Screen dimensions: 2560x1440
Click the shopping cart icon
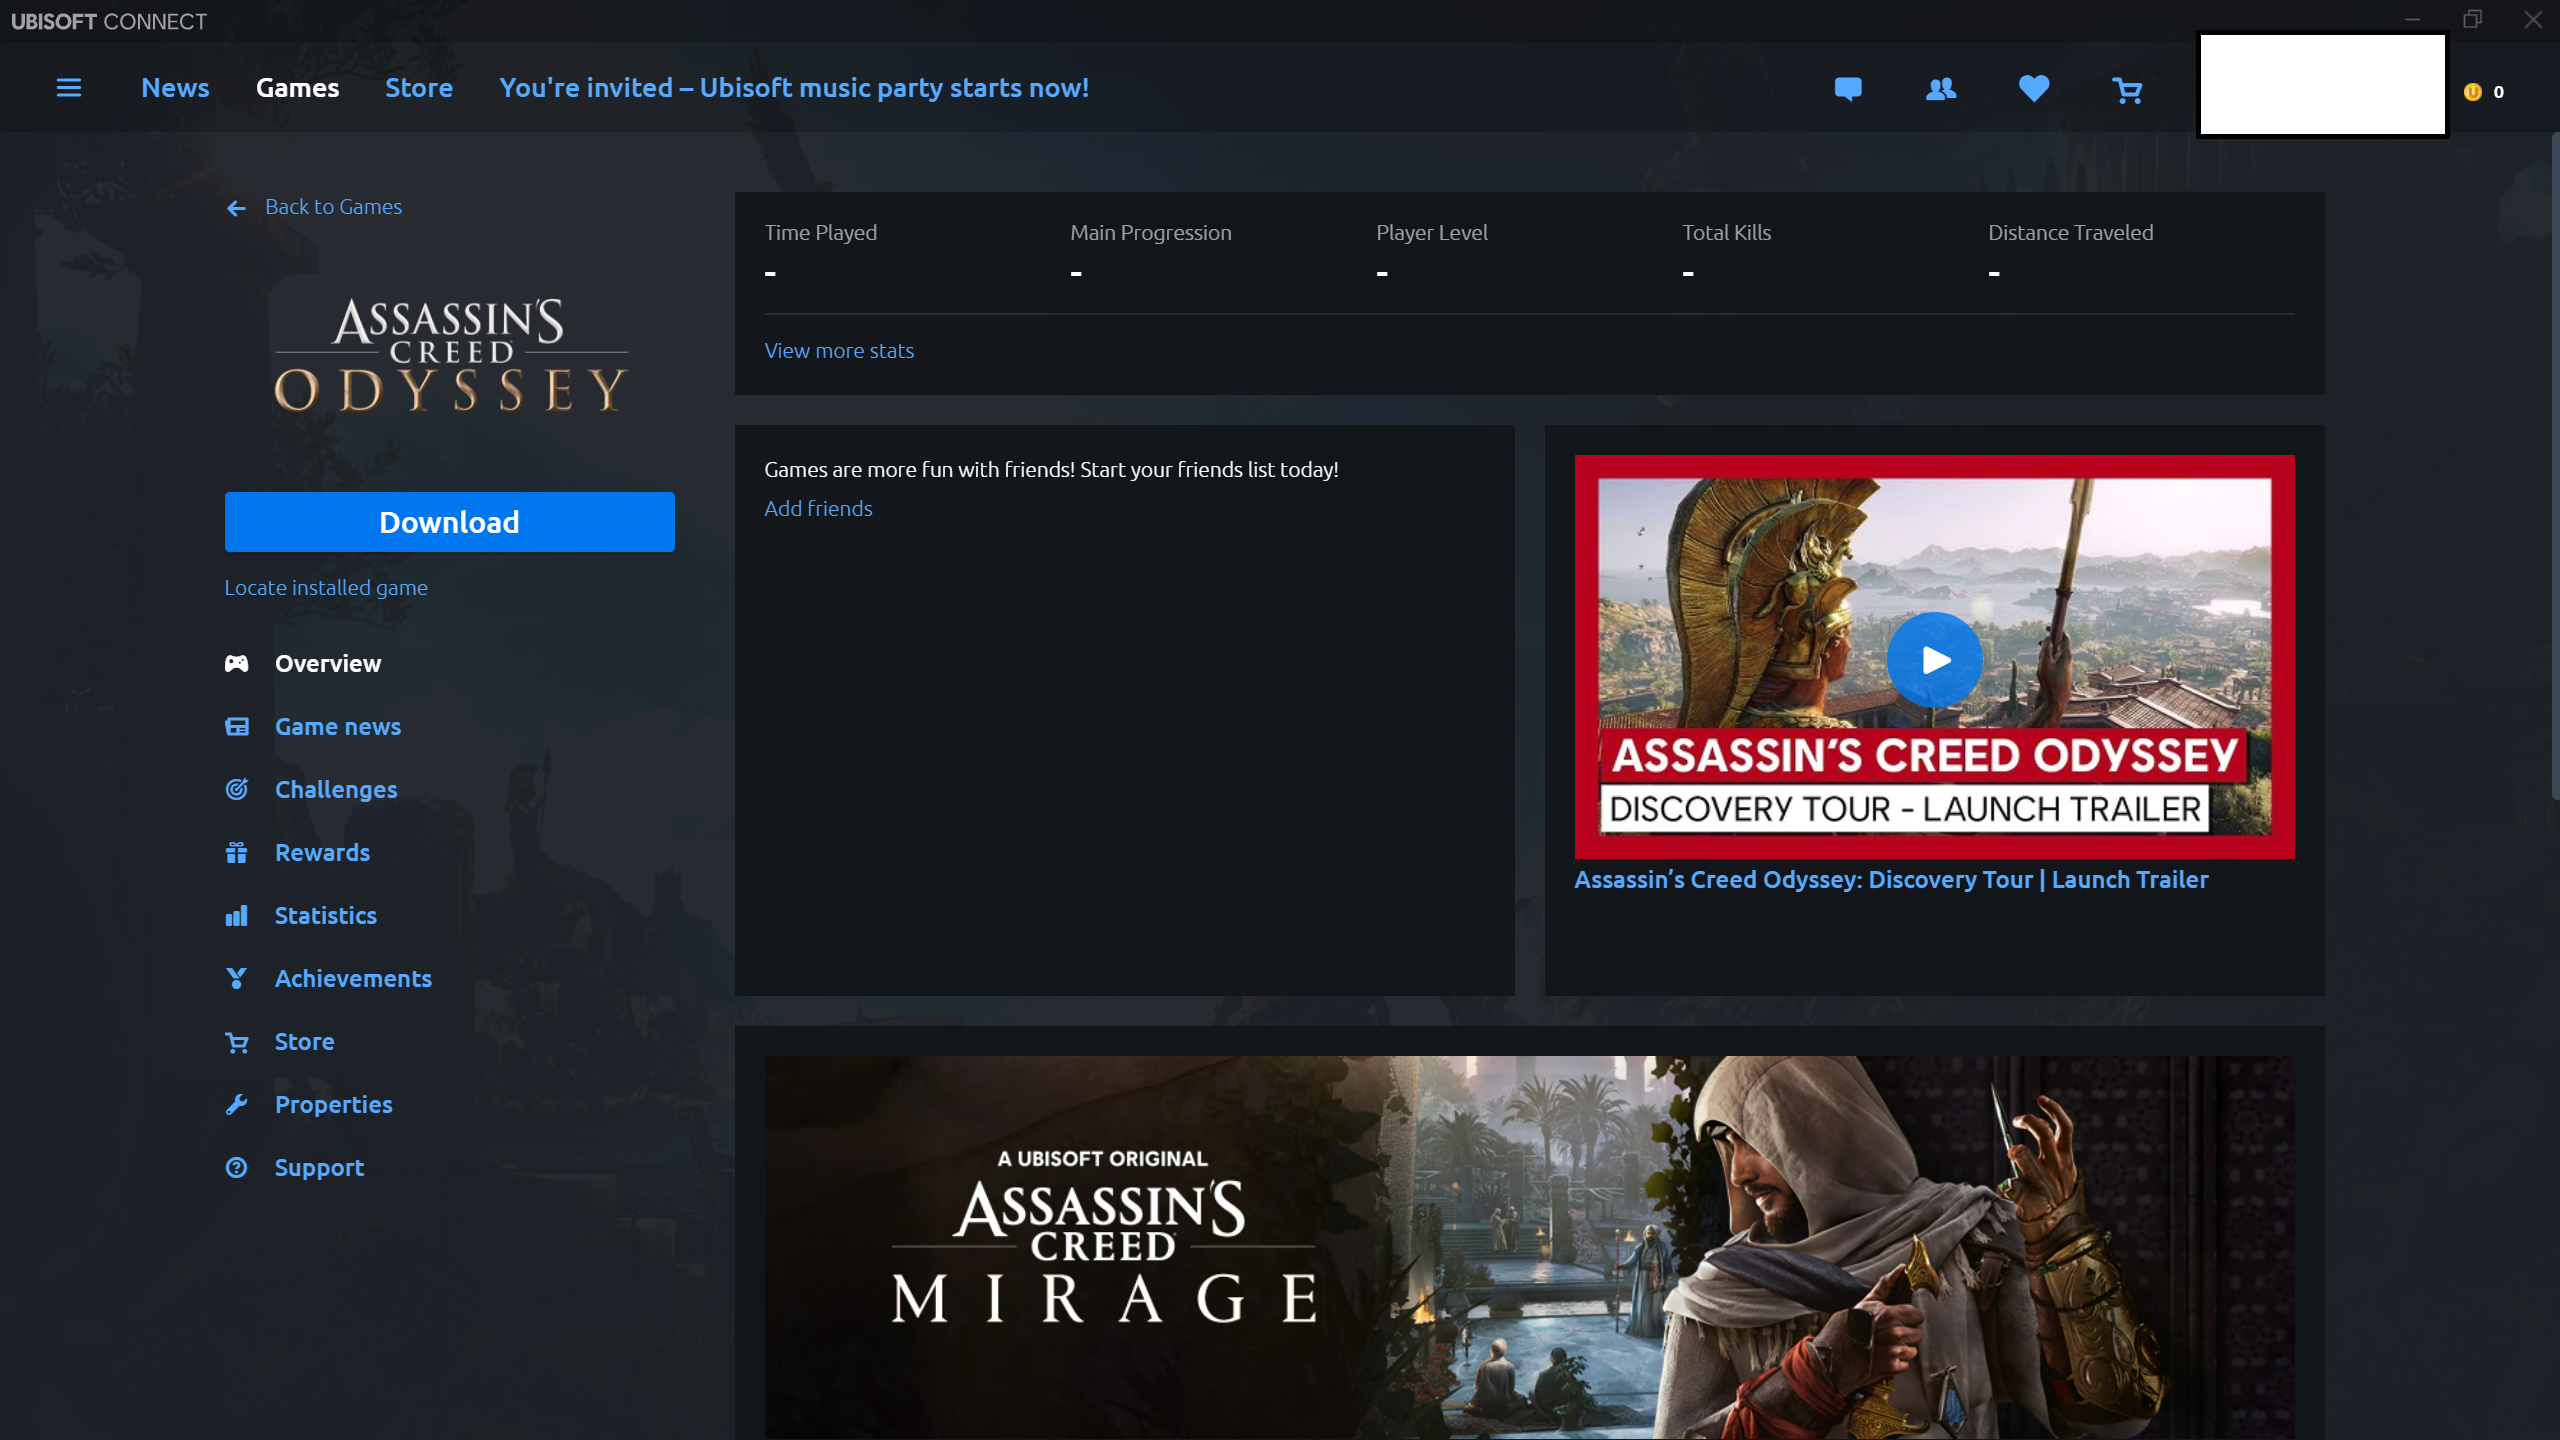pyautogui.click(x=2129, y=90)
